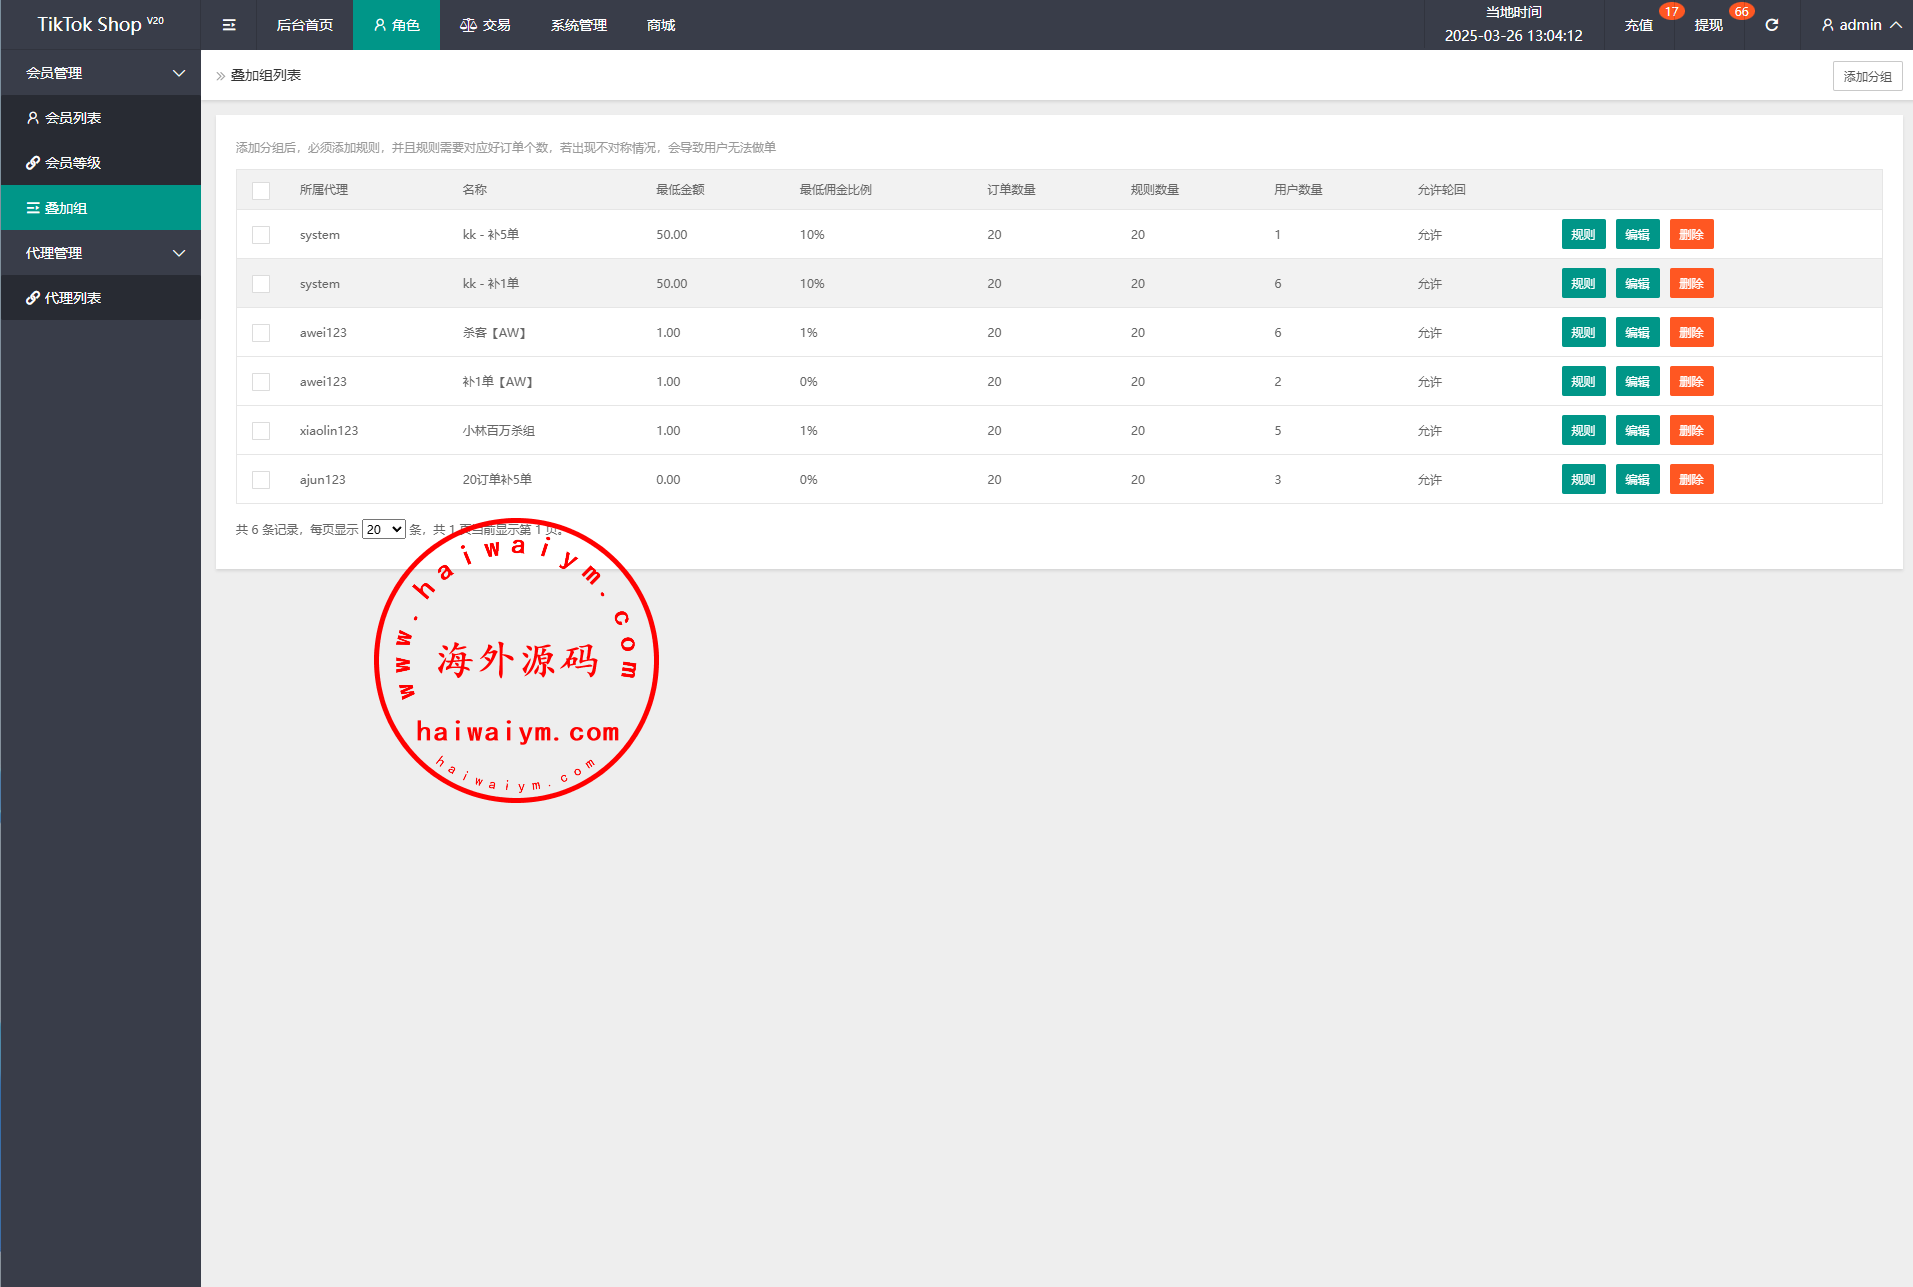Image resolution: width=1913 pixels, height=1287 pixels.
Task: Open 会员列表 in the sidebar
Action: pyautogui.click(x=72, y=118)
